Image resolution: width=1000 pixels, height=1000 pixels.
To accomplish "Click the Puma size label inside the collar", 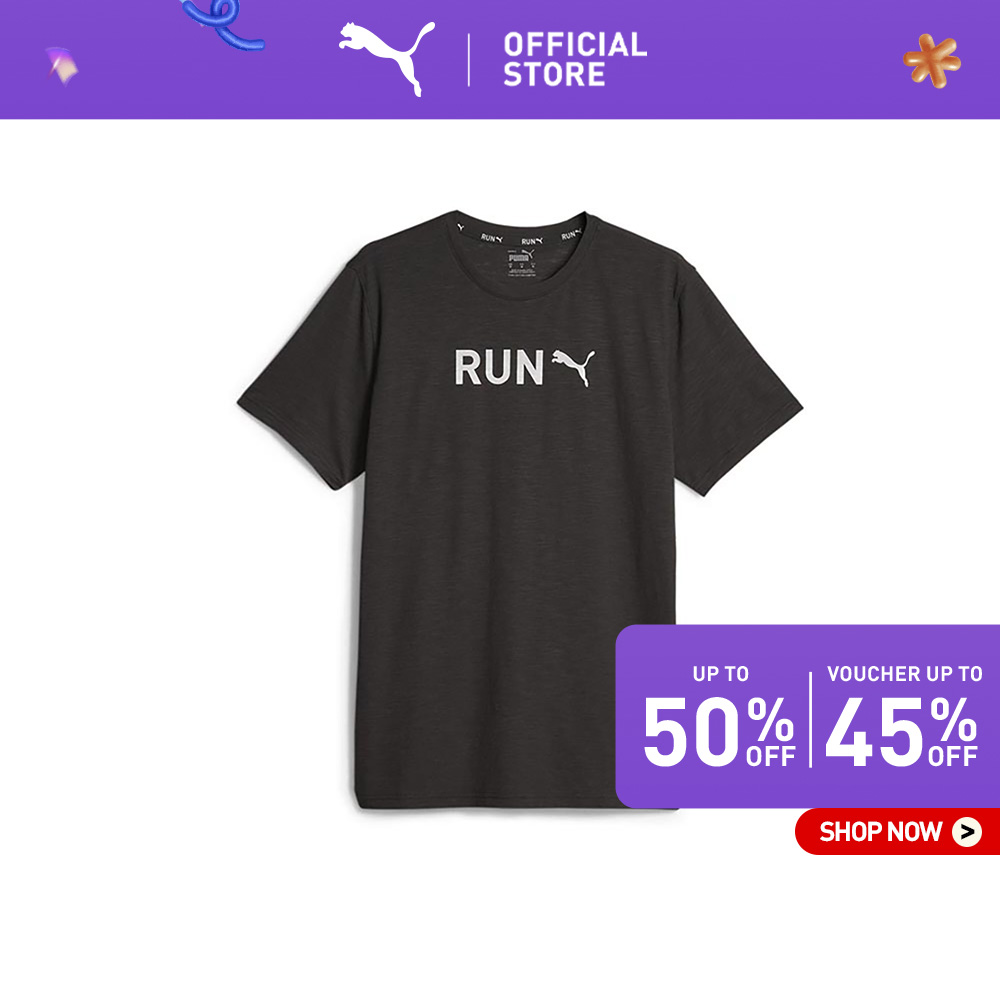I will (x=521, y=263).
